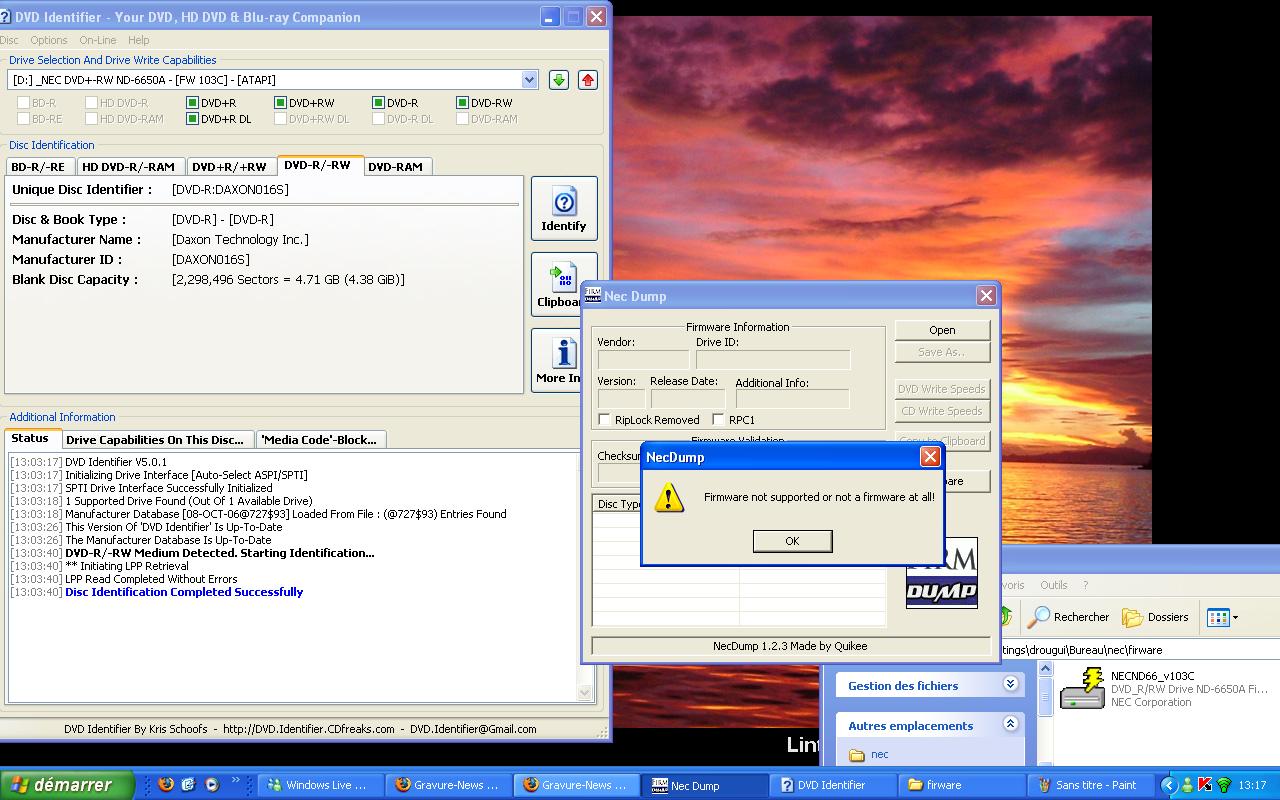Open the Help menu in DVD Identifier
1280x800 pixels.
pos(138,40)
